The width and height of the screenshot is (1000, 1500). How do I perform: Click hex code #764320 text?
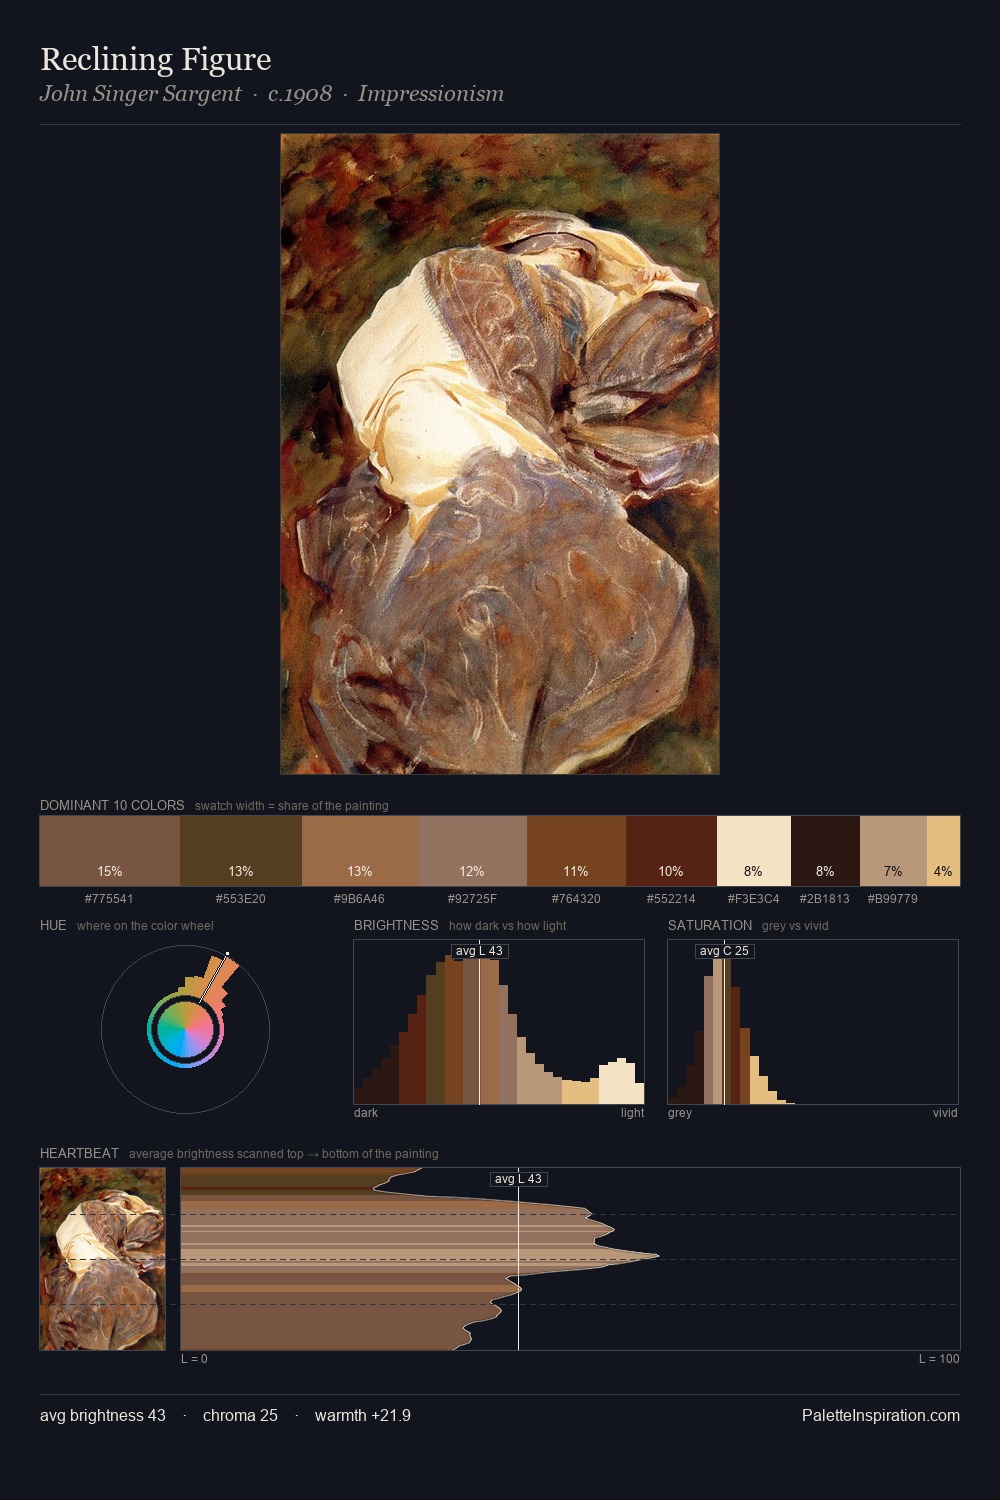pyautogui.click(x=576, y=898)
